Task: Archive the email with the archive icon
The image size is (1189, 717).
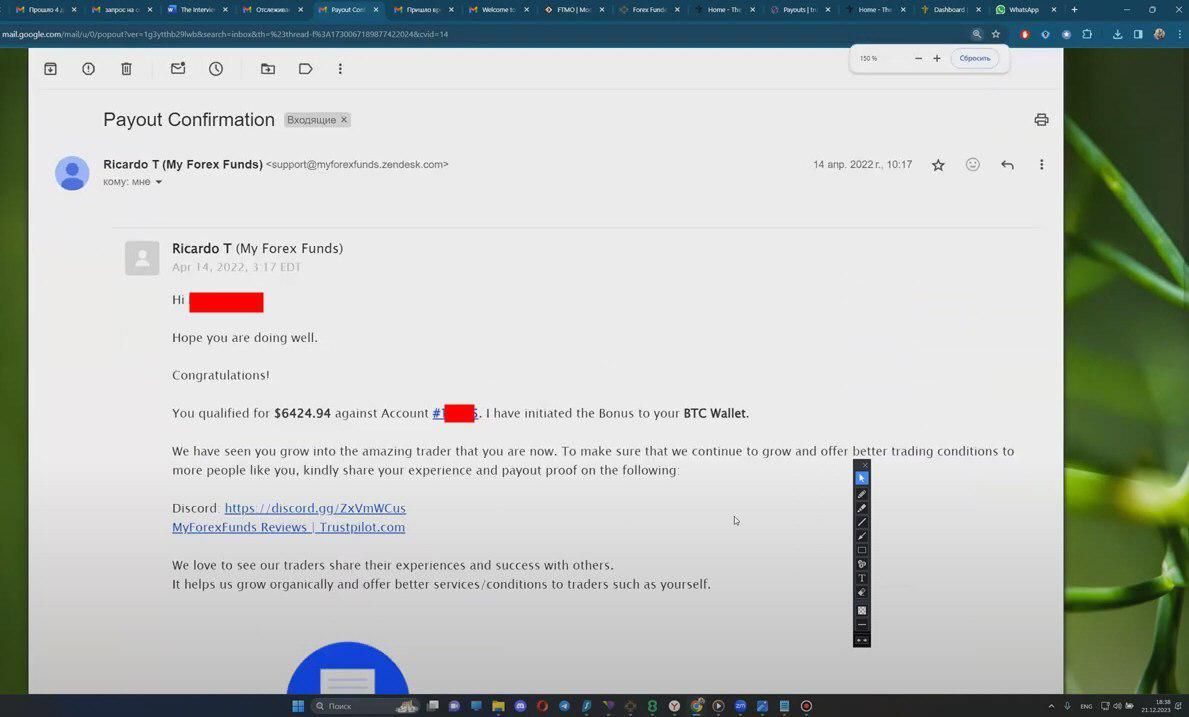Action: pyautogui.click(x=51, y=69)
